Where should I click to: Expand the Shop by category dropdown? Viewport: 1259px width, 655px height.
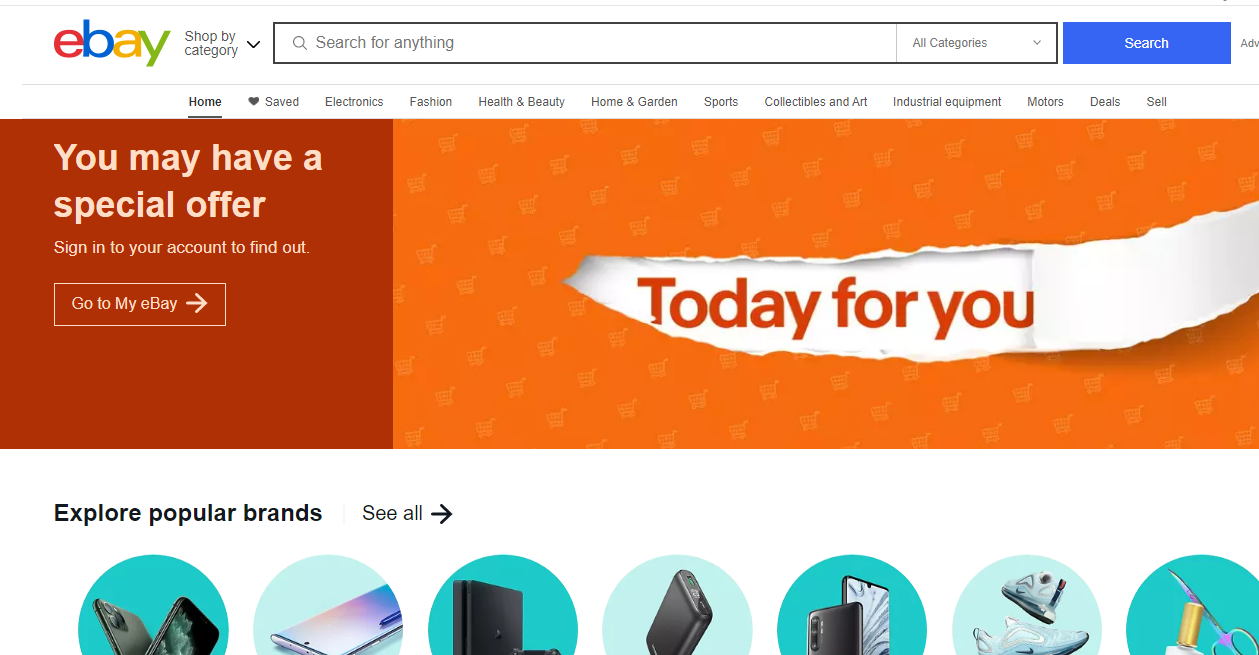point(222,43)
